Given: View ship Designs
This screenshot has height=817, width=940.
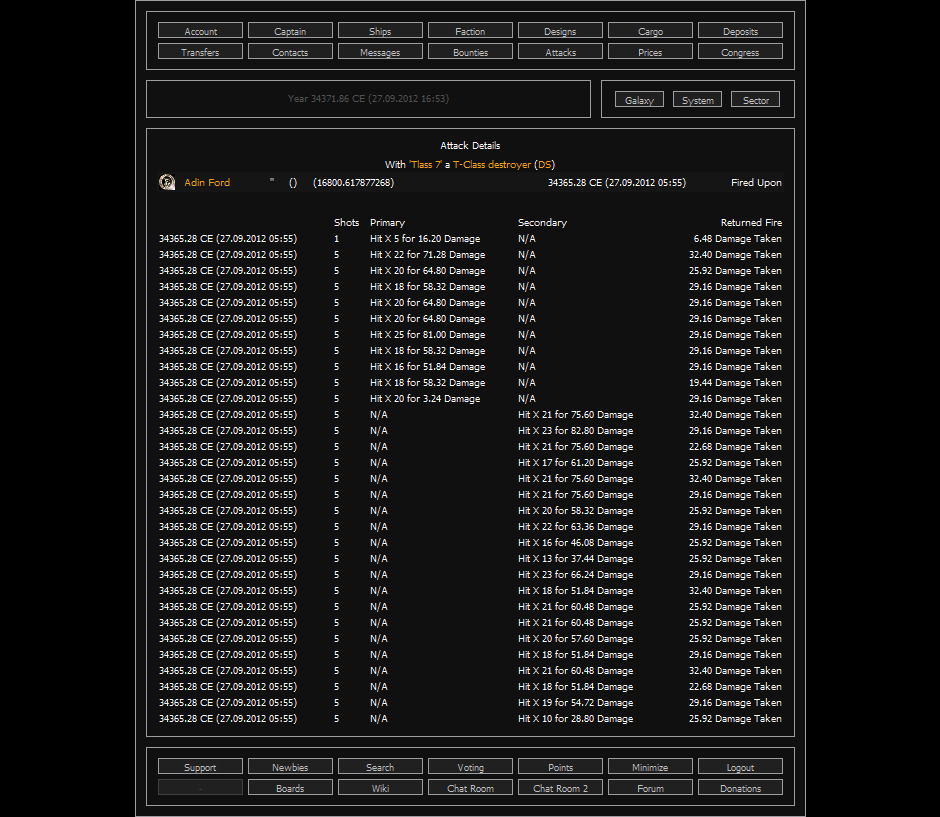Looking at the screenshot, I should (560, 31).
